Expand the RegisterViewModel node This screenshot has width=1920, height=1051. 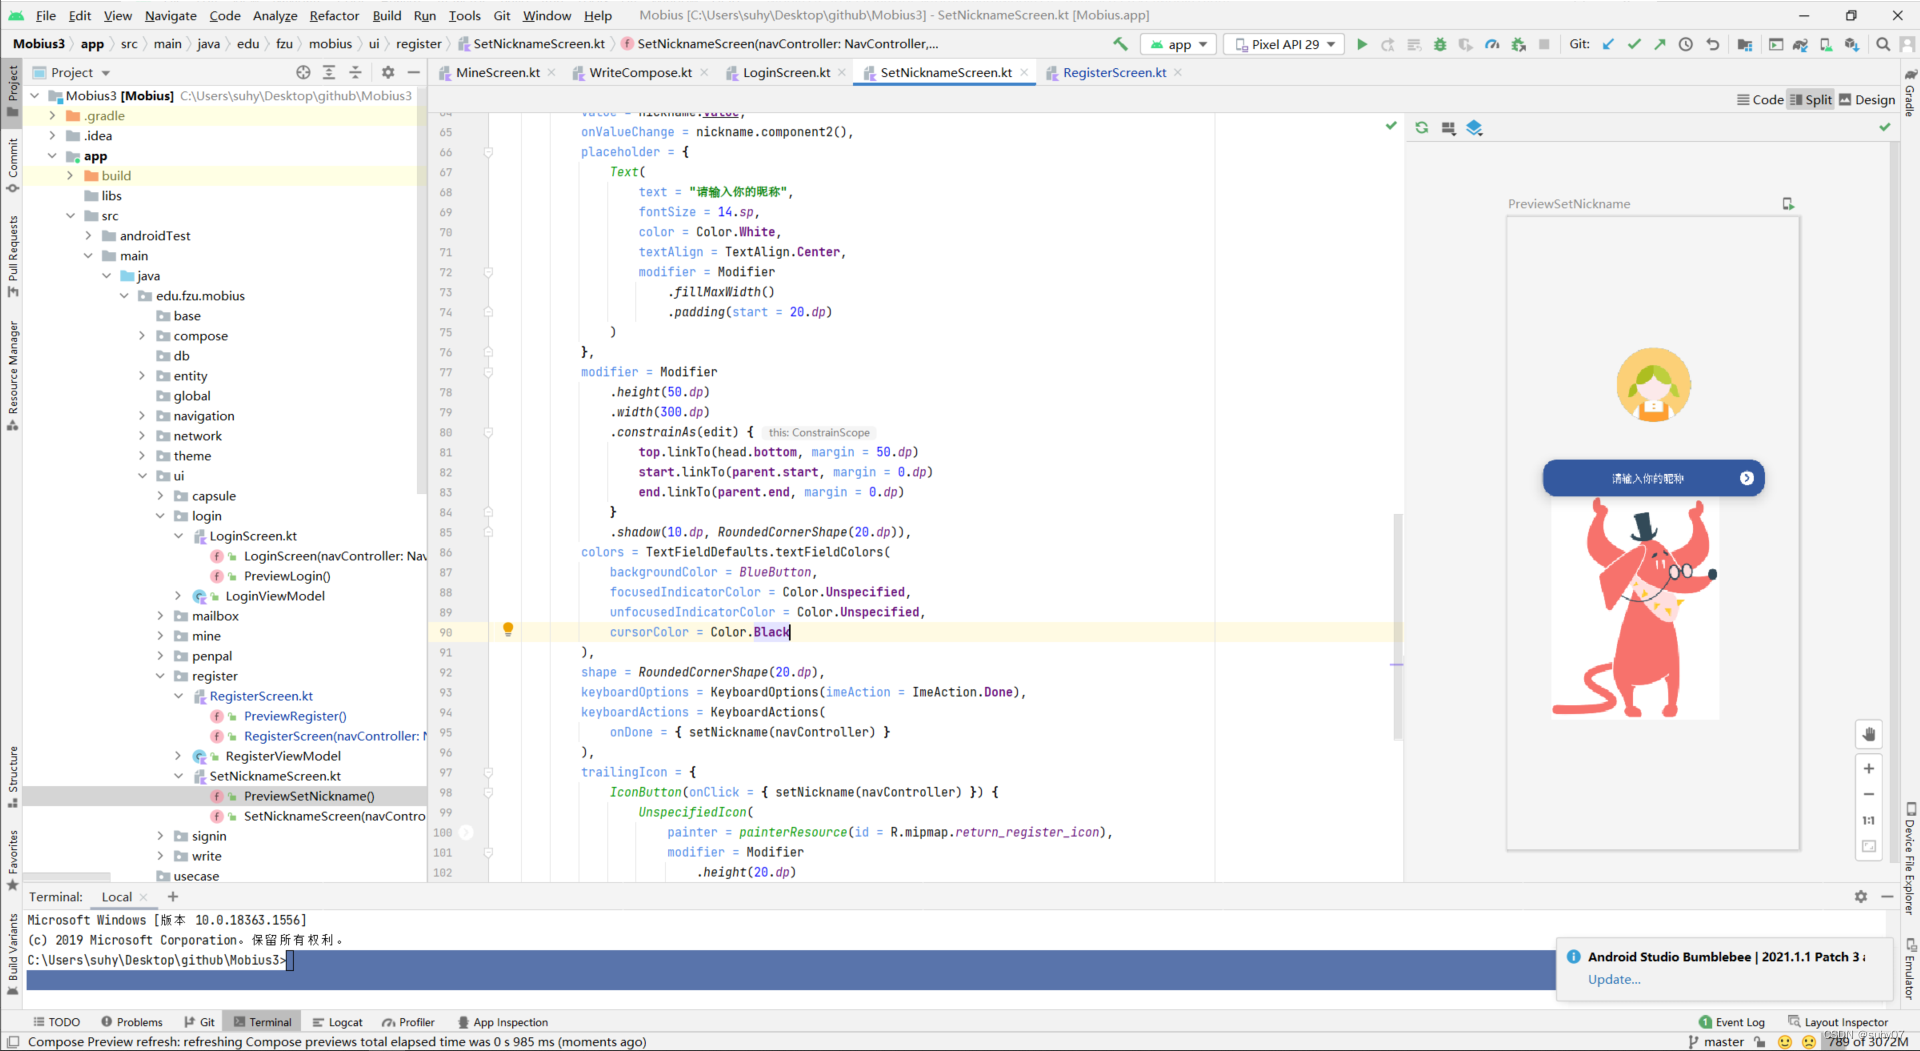(178, 756)
